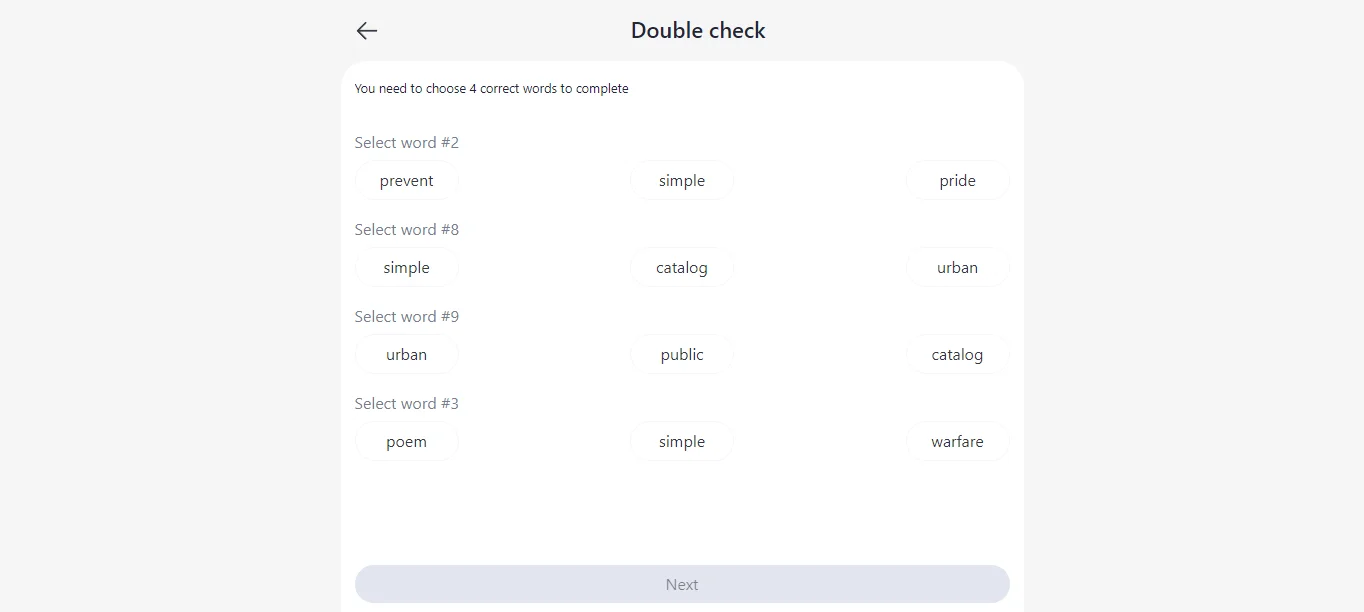Pick "pride" for word #2
1364x612 pixels.
[957, 181]
